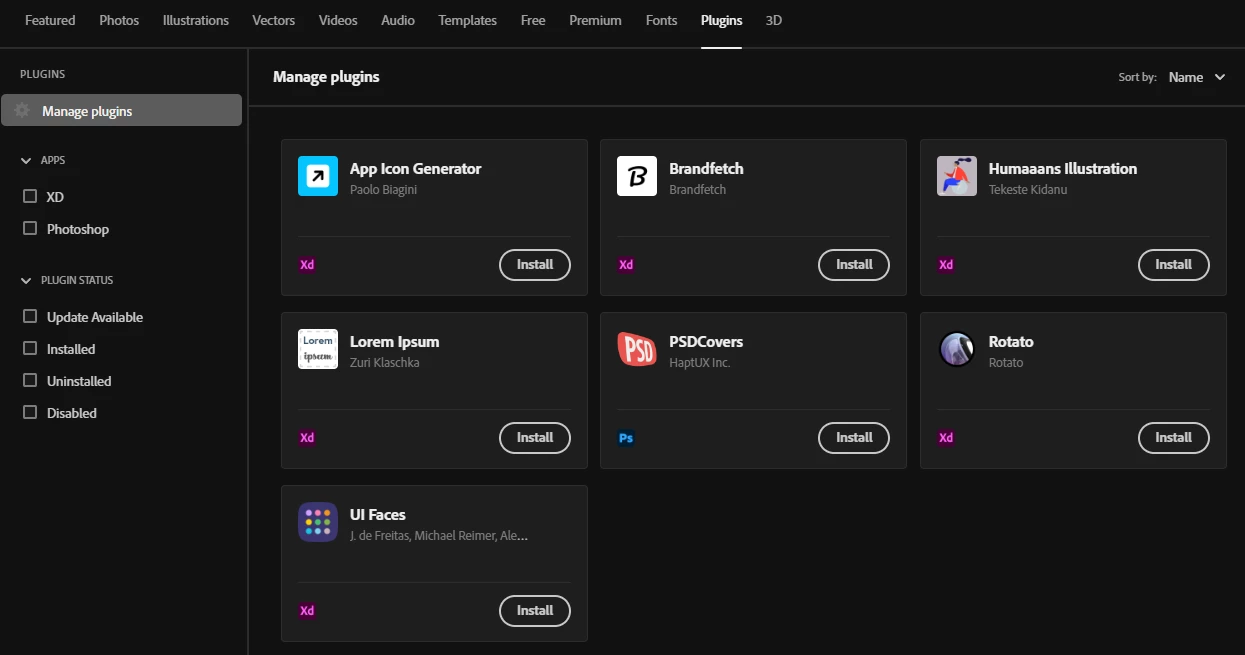This screenshot has height=655, width=1245.
Task: Click the Rotato plugin icon
Action: coord(957,349)
